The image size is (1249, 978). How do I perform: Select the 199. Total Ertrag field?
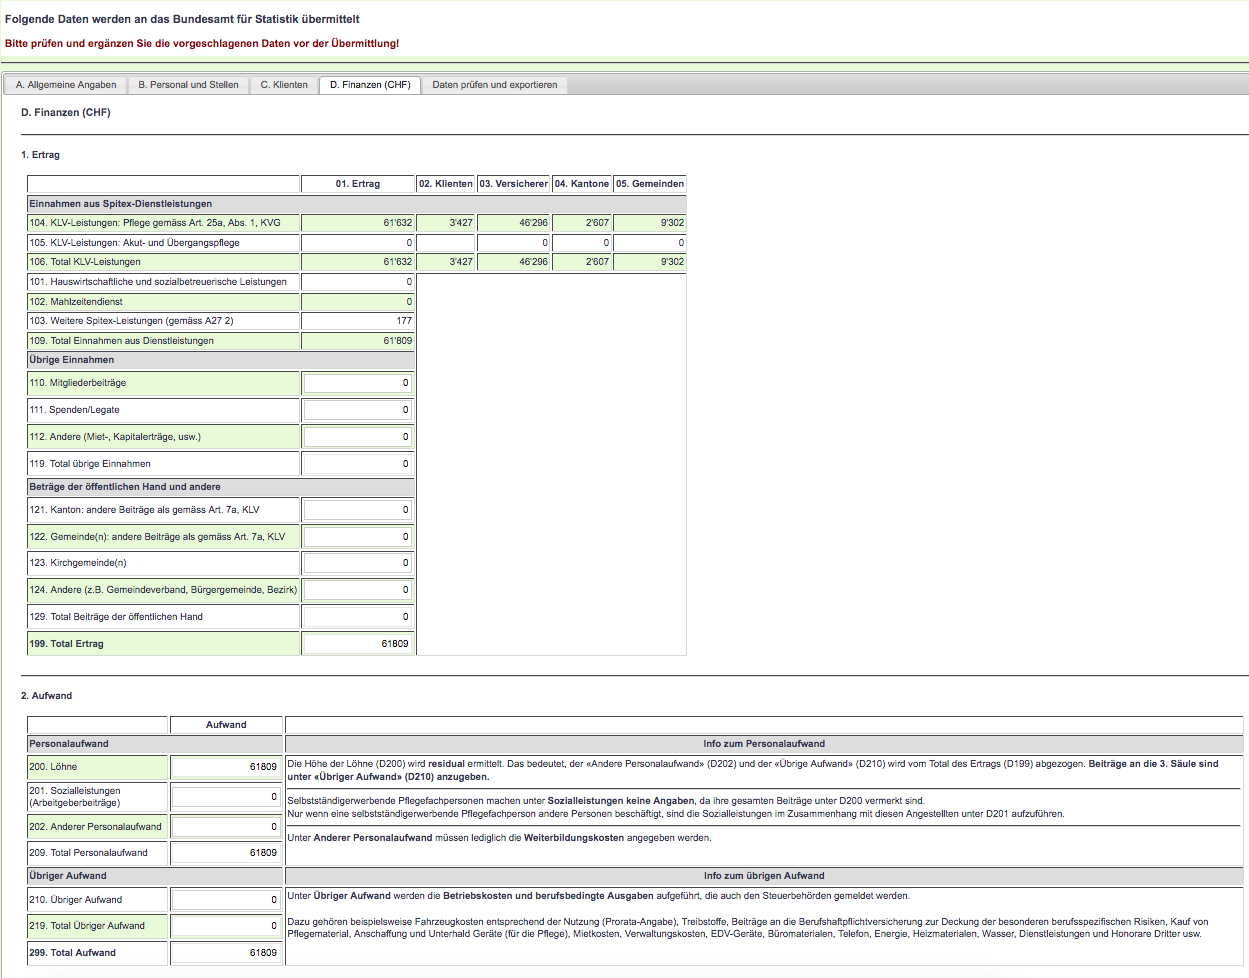pos(358,644)
